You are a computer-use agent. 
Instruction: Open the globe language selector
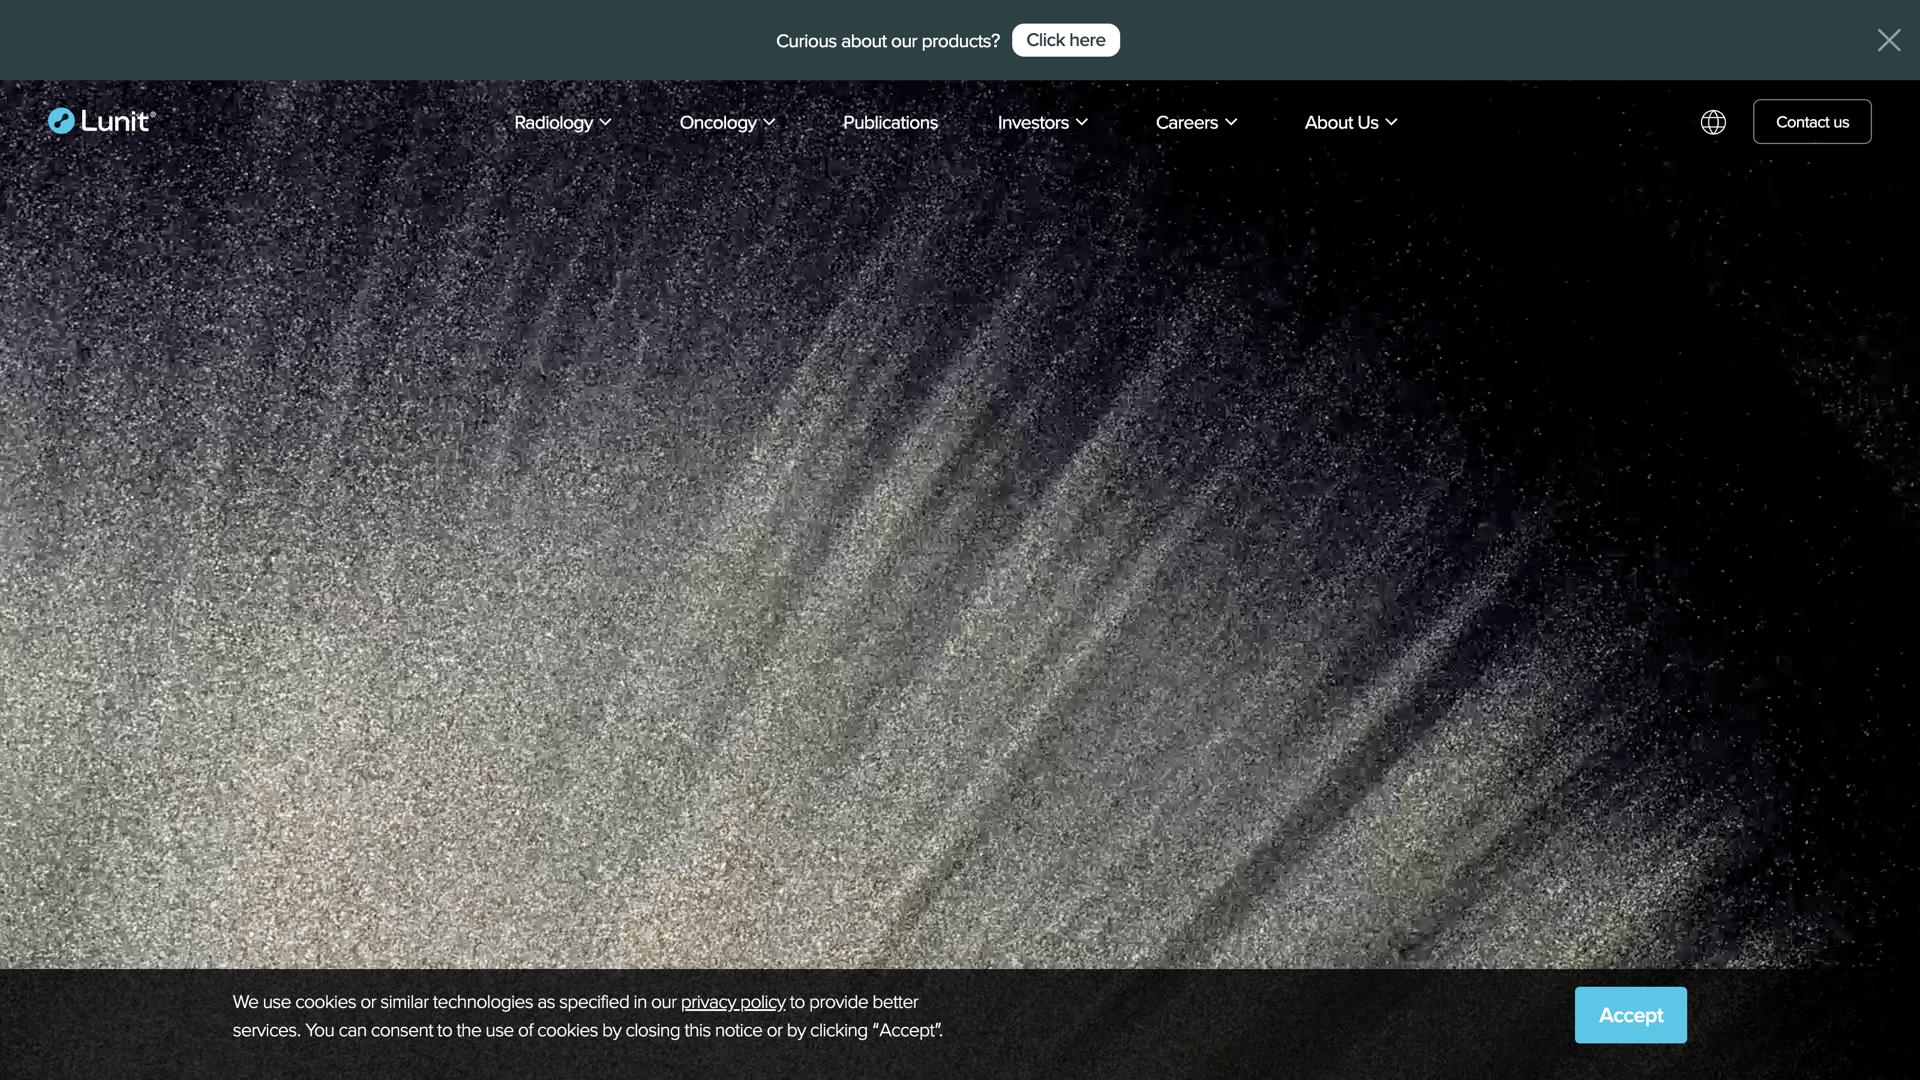(x=1713, y=122)
